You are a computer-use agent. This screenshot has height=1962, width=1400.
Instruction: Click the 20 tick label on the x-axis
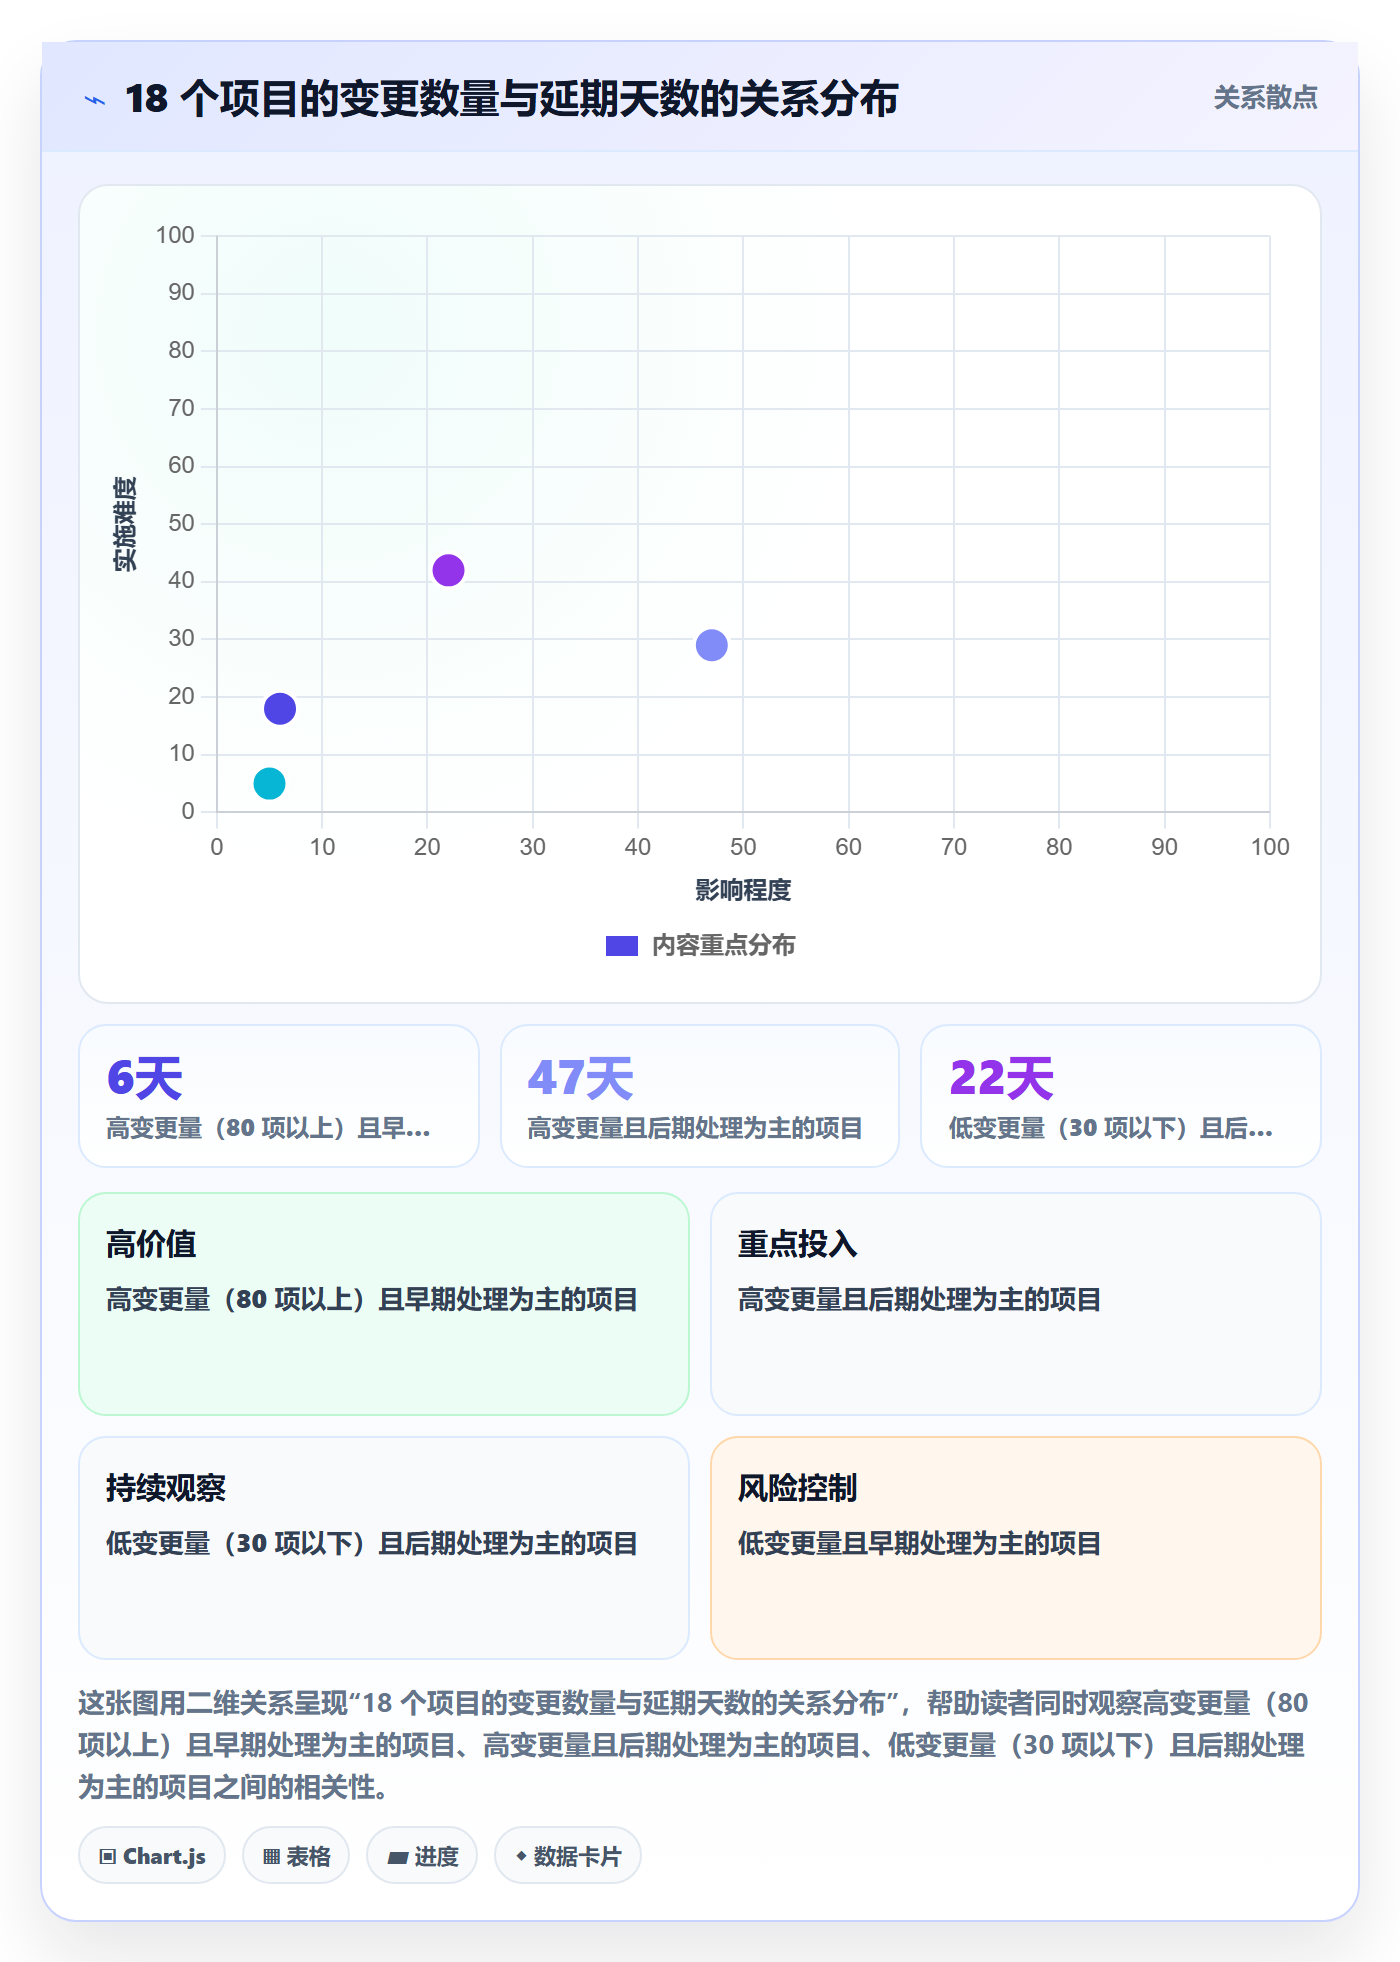pyautogui.click(x=427, y=847)
